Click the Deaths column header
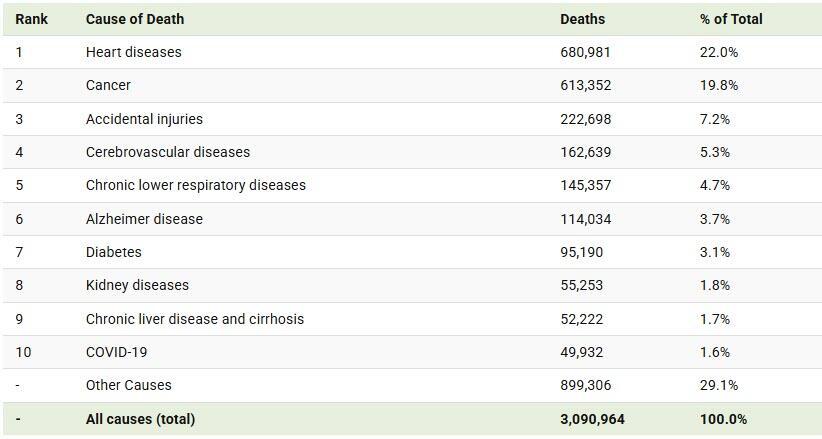 point(582,19)
